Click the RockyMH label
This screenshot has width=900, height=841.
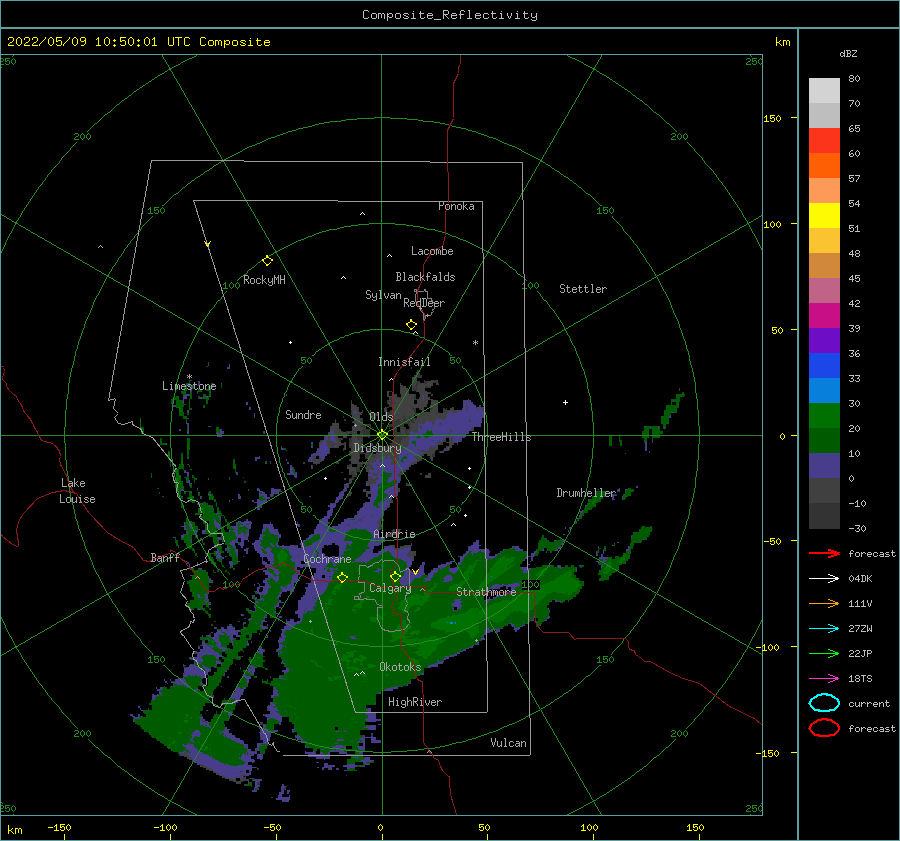264,280
